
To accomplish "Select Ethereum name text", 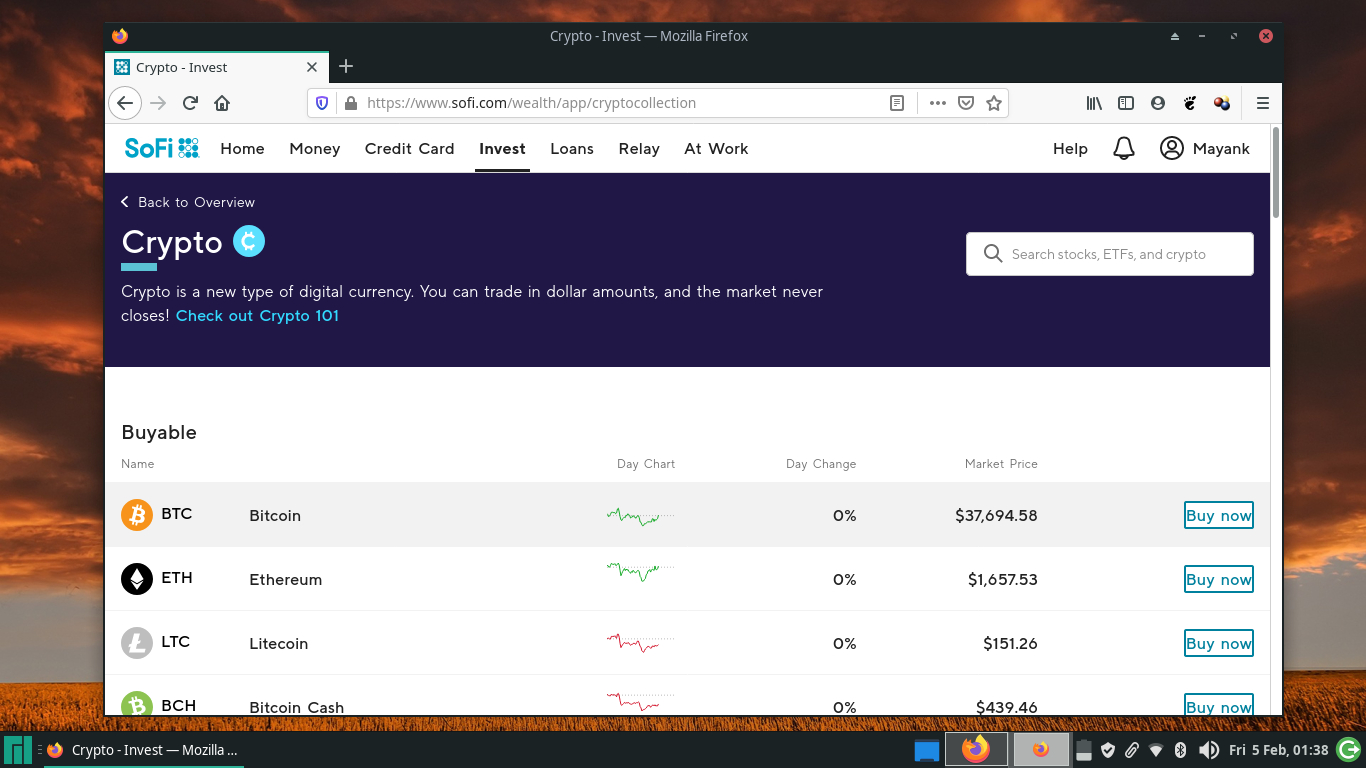I will pyautogui.click(x=285, y=580).
